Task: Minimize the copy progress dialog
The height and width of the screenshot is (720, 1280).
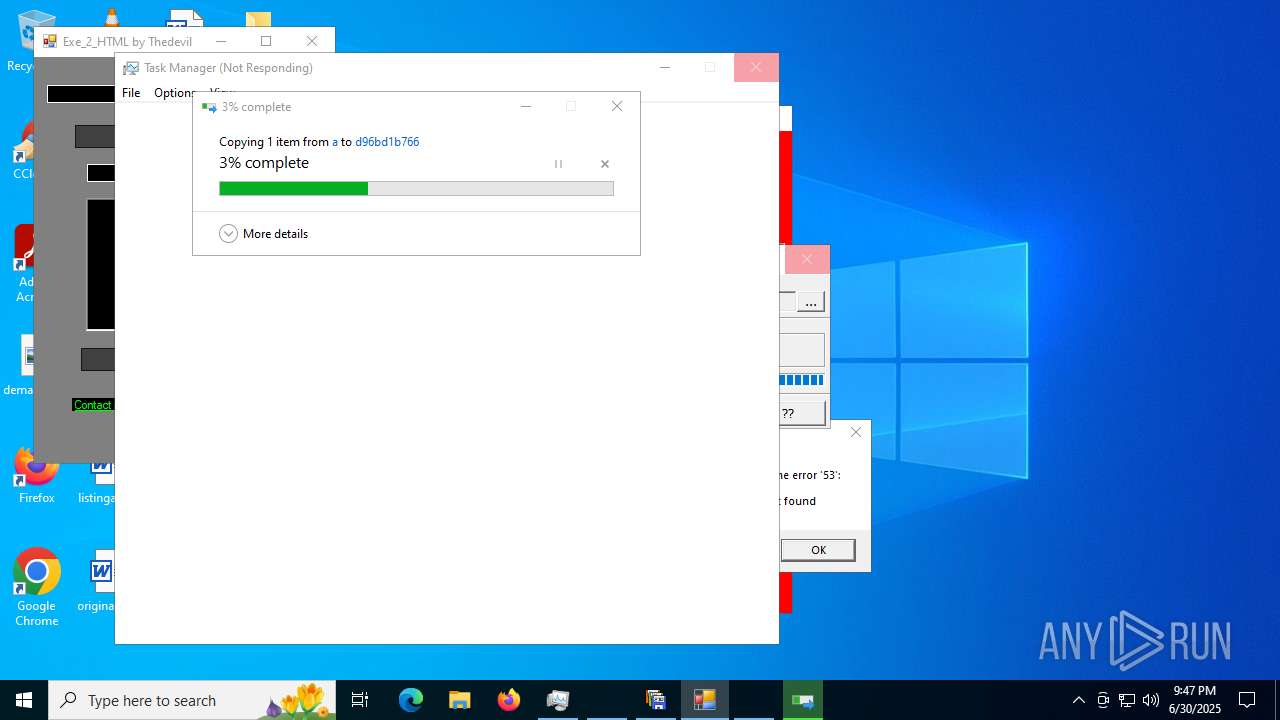Action: (x=525, y=106)
